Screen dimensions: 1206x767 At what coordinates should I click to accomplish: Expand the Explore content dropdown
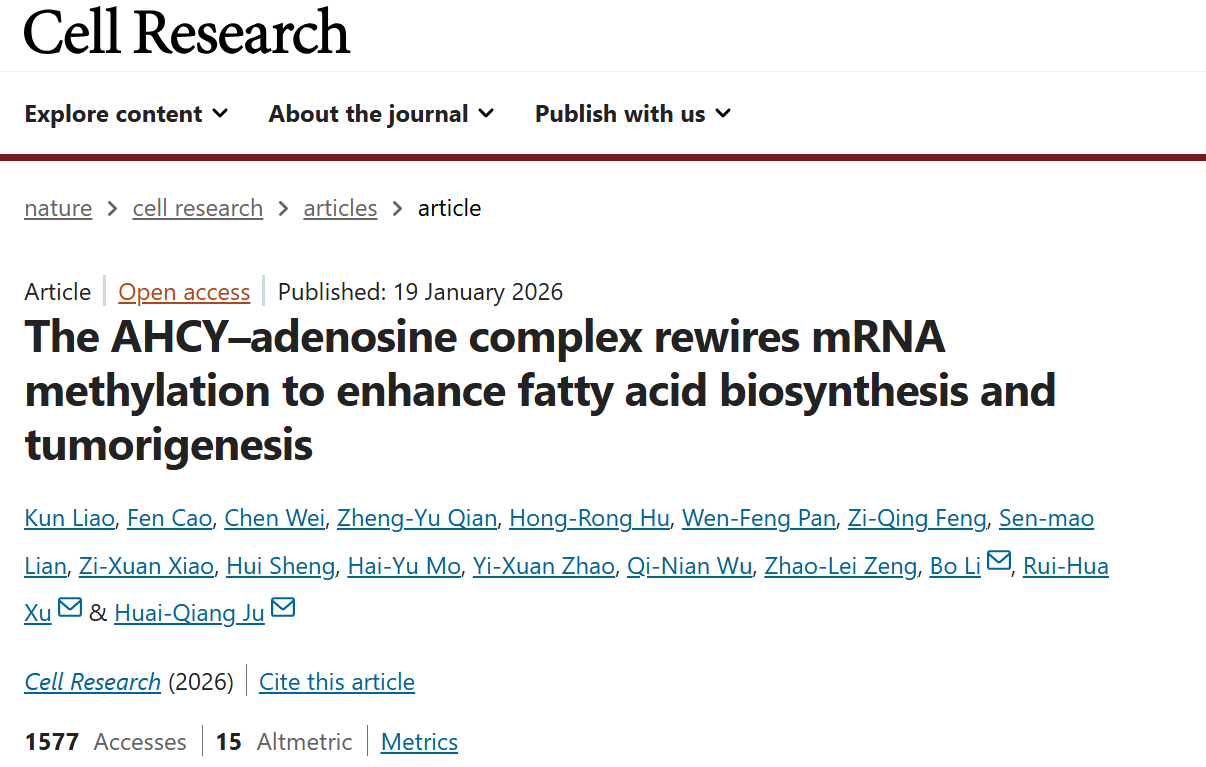126,114
